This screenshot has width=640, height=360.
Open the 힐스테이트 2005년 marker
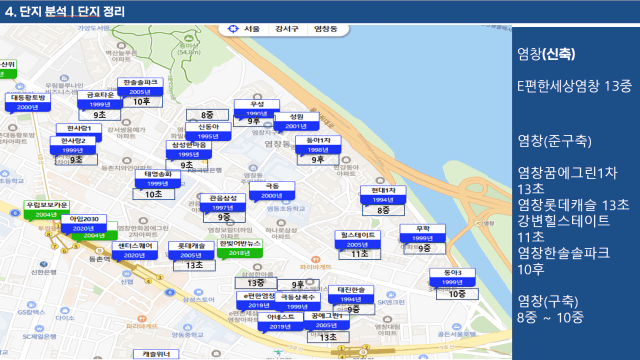[x=358, y=240]
